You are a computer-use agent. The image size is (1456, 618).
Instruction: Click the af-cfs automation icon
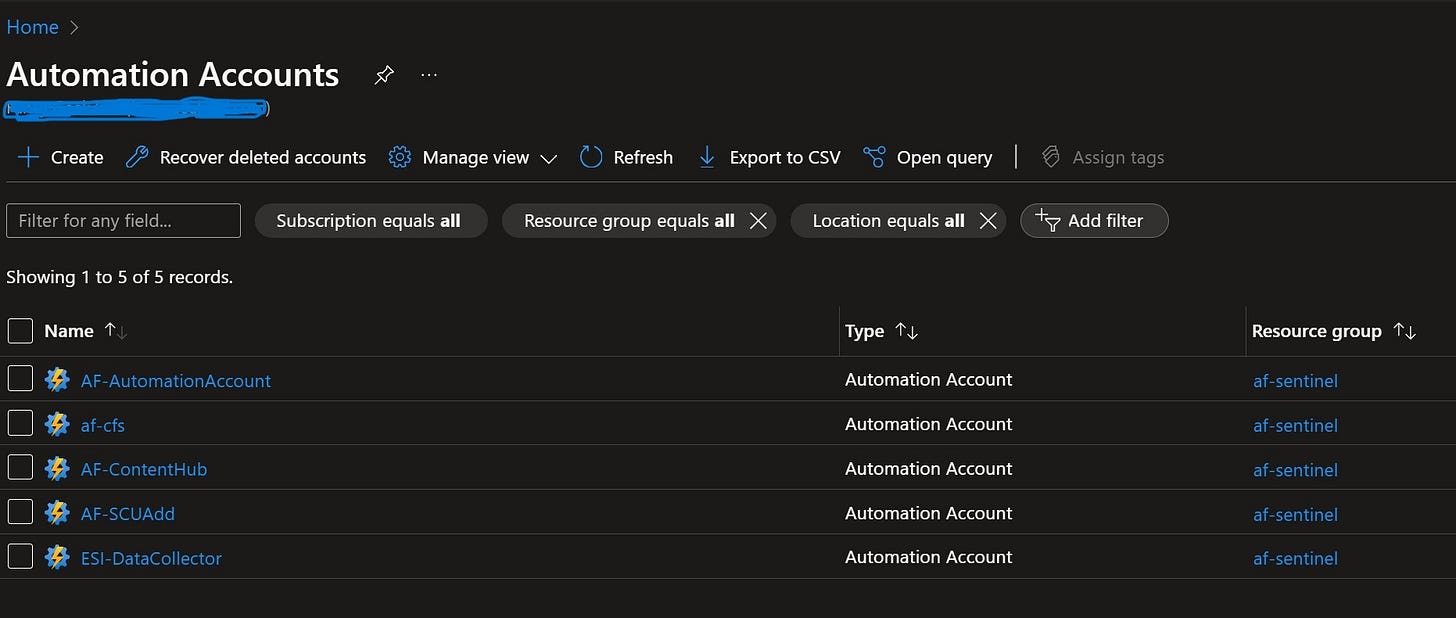[57, 424]
